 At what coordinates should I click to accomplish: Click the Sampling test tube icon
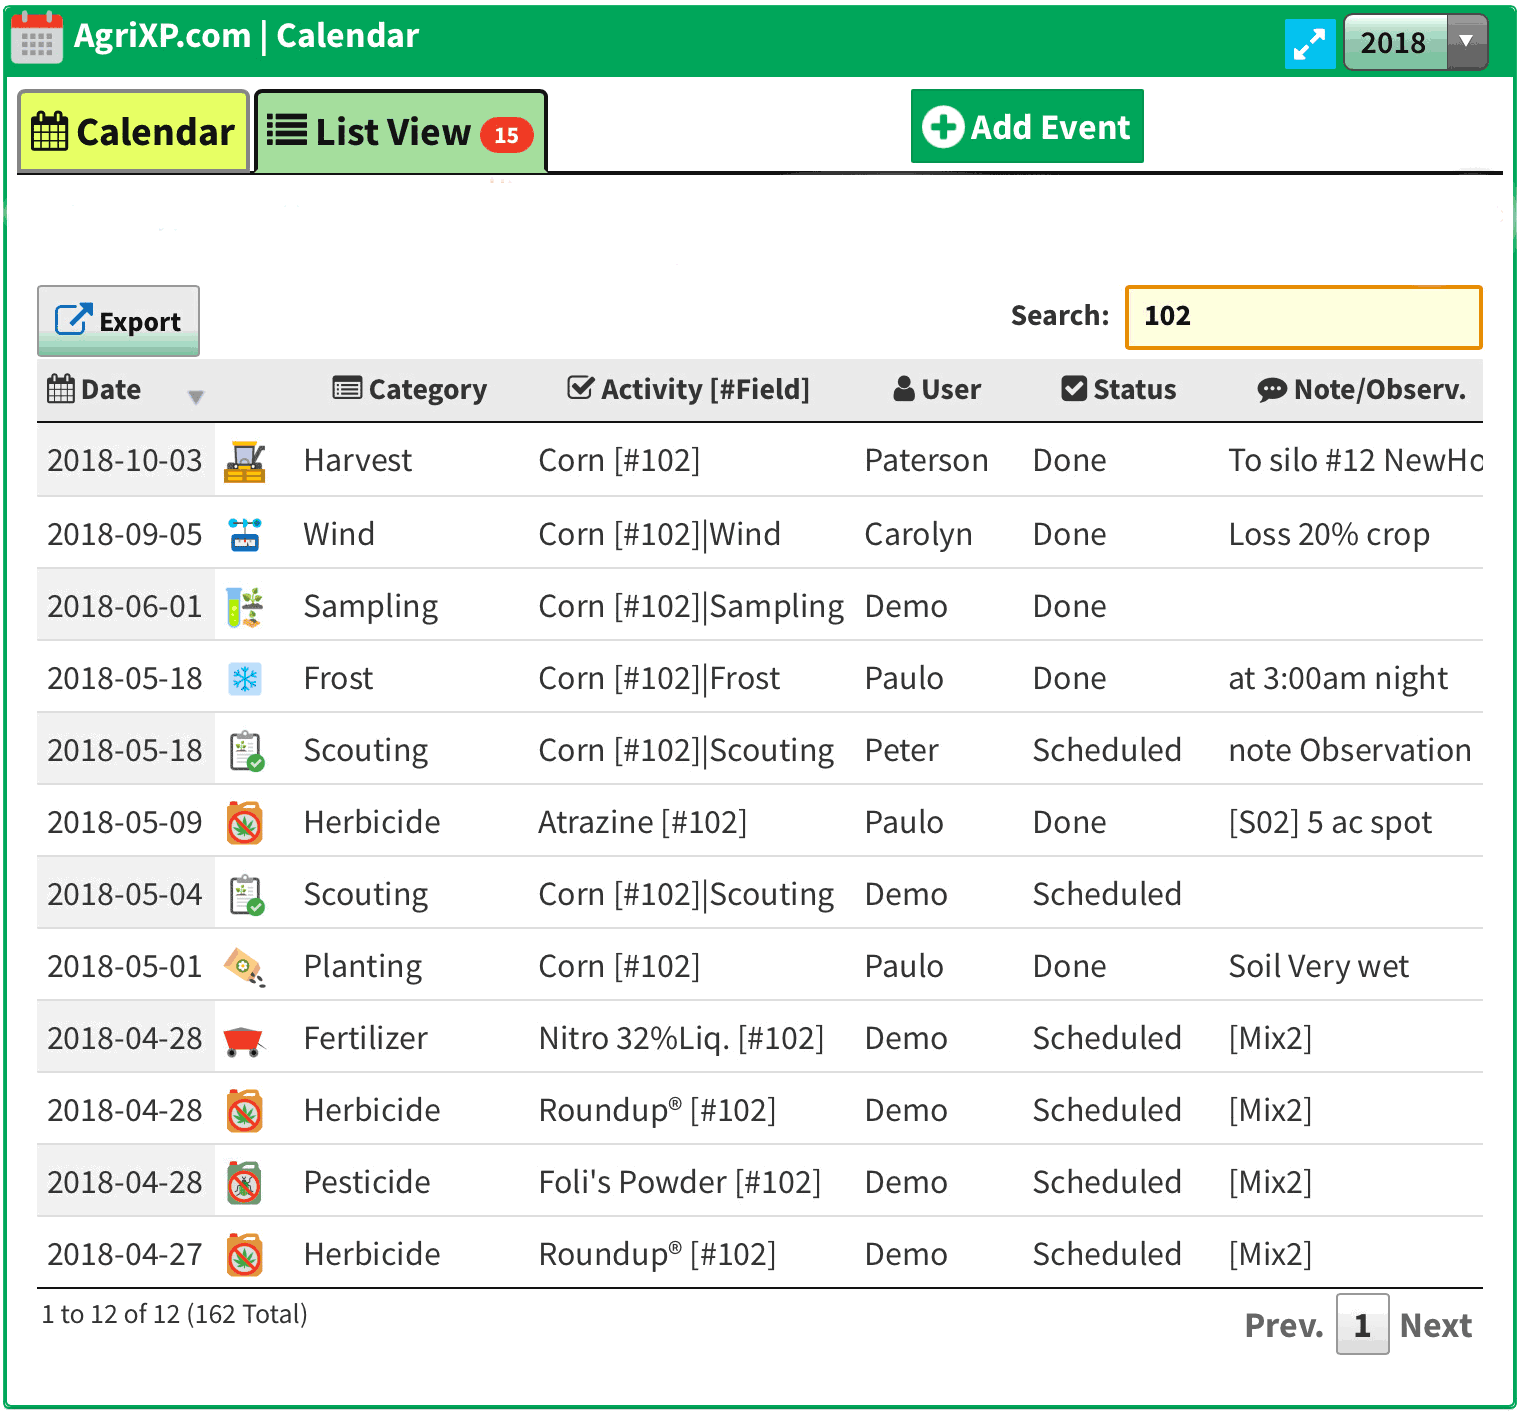point(245,607)
